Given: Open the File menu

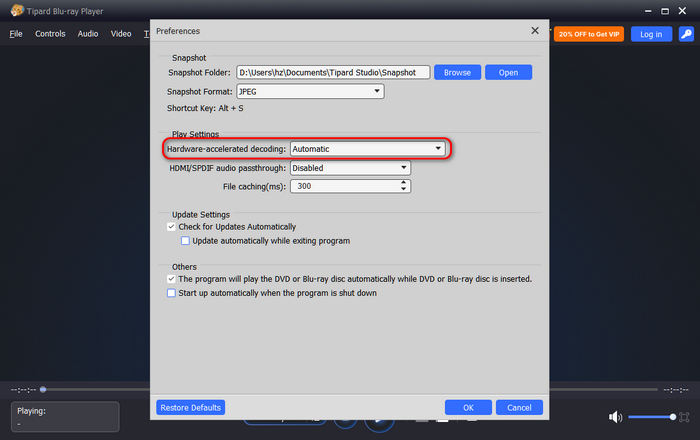Looking at the screenshot, I should coord(16,34).
